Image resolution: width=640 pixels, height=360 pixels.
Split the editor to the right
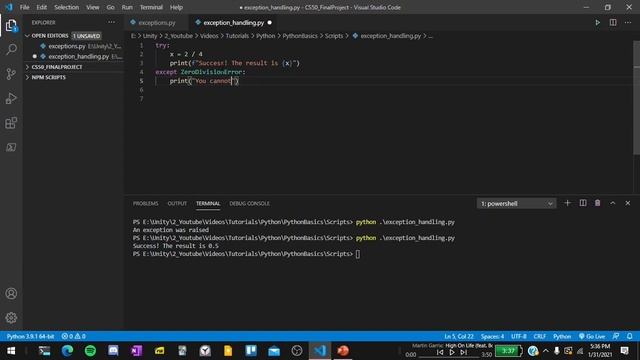tap(613, 22)
